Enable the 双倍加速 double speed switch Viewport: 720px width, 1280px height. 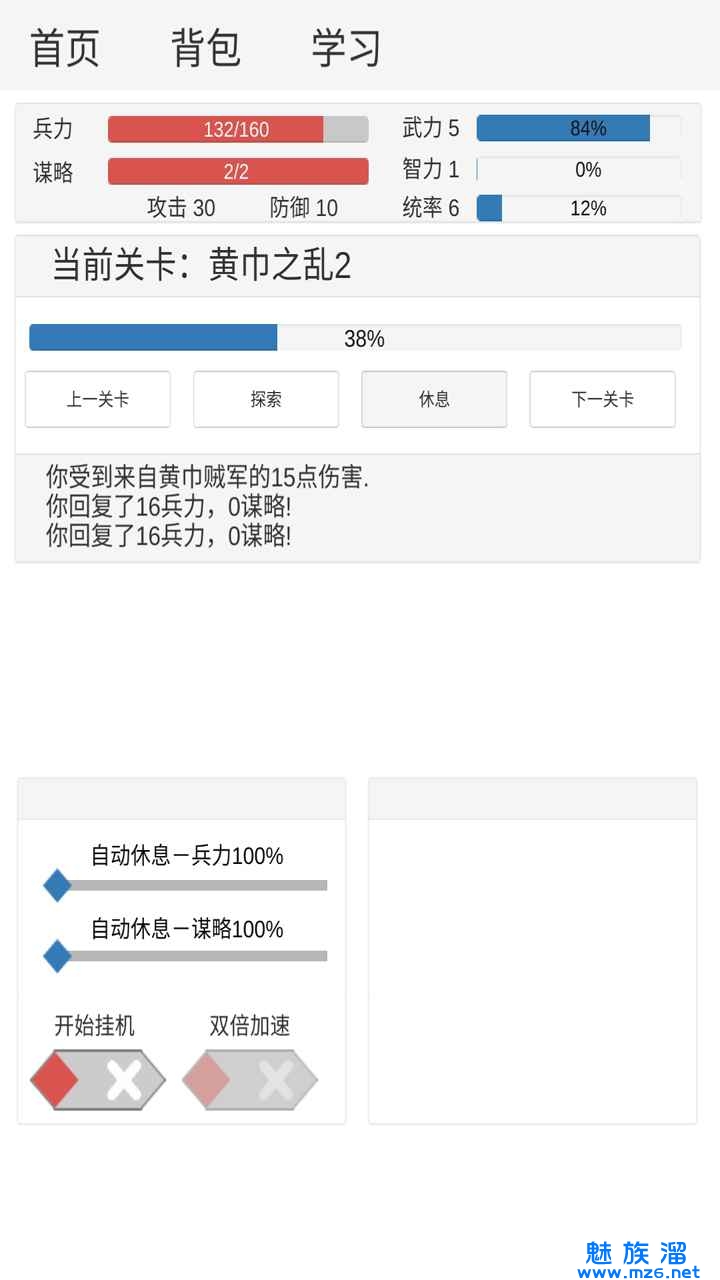coord(250,1080)
